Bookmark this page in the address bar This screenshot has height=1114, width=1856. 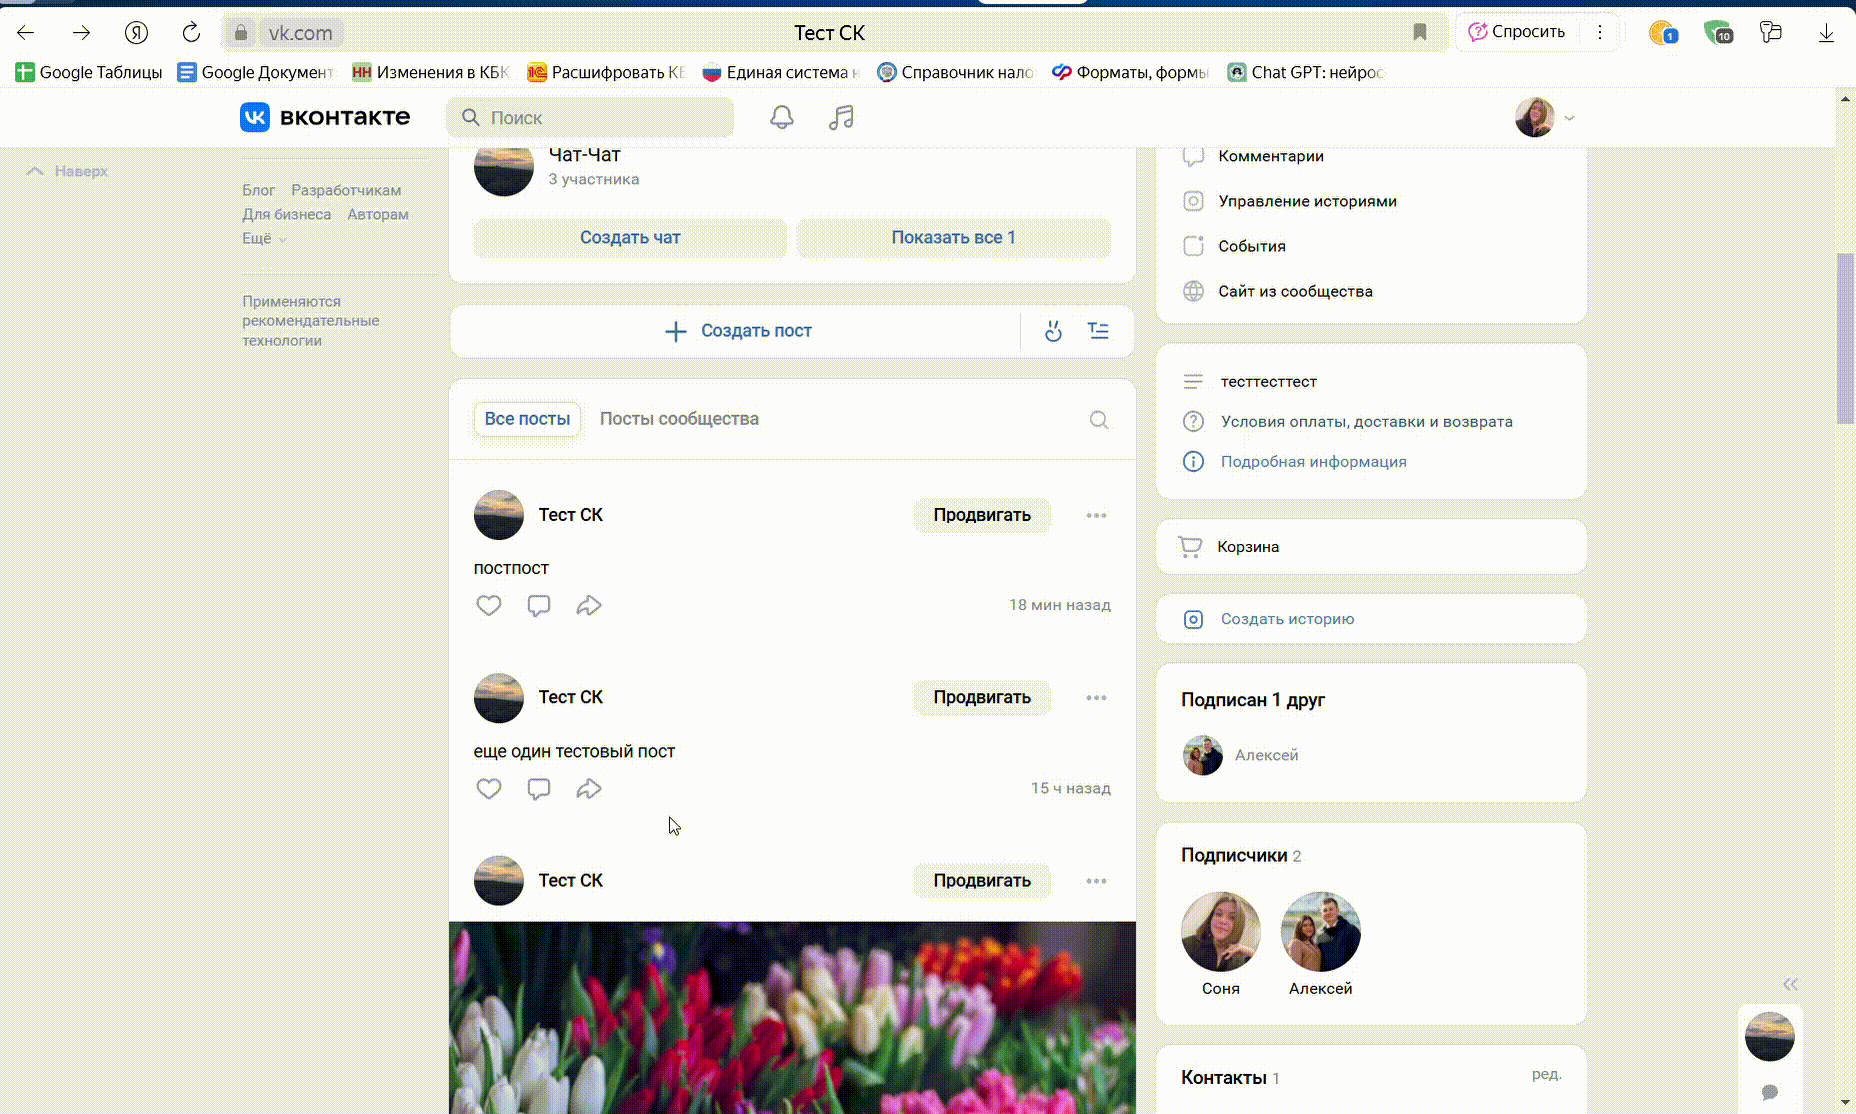point(1419,32)
